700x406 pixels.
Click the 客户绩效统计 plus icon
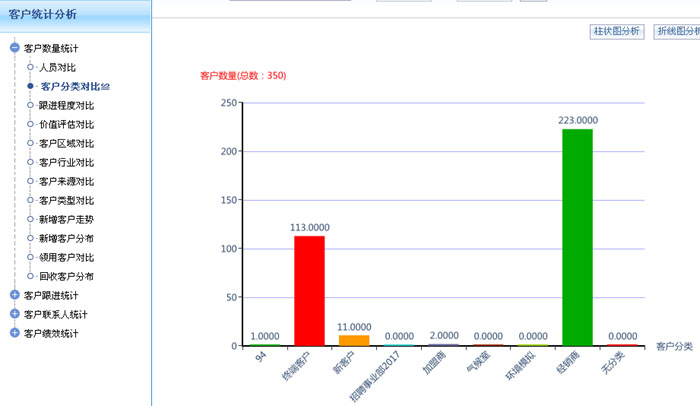tap(14, 333)
